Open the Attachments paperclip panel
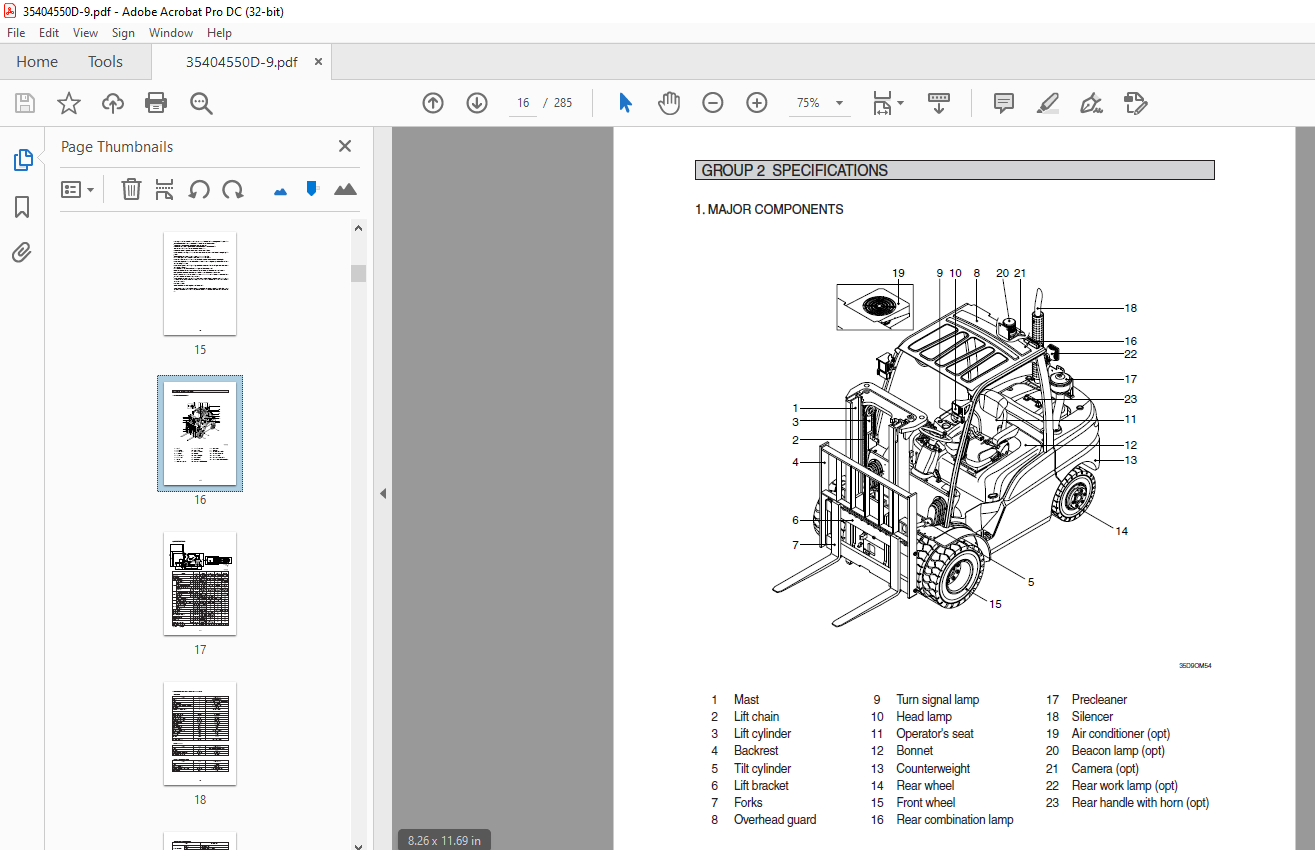 tap(22, 252)
